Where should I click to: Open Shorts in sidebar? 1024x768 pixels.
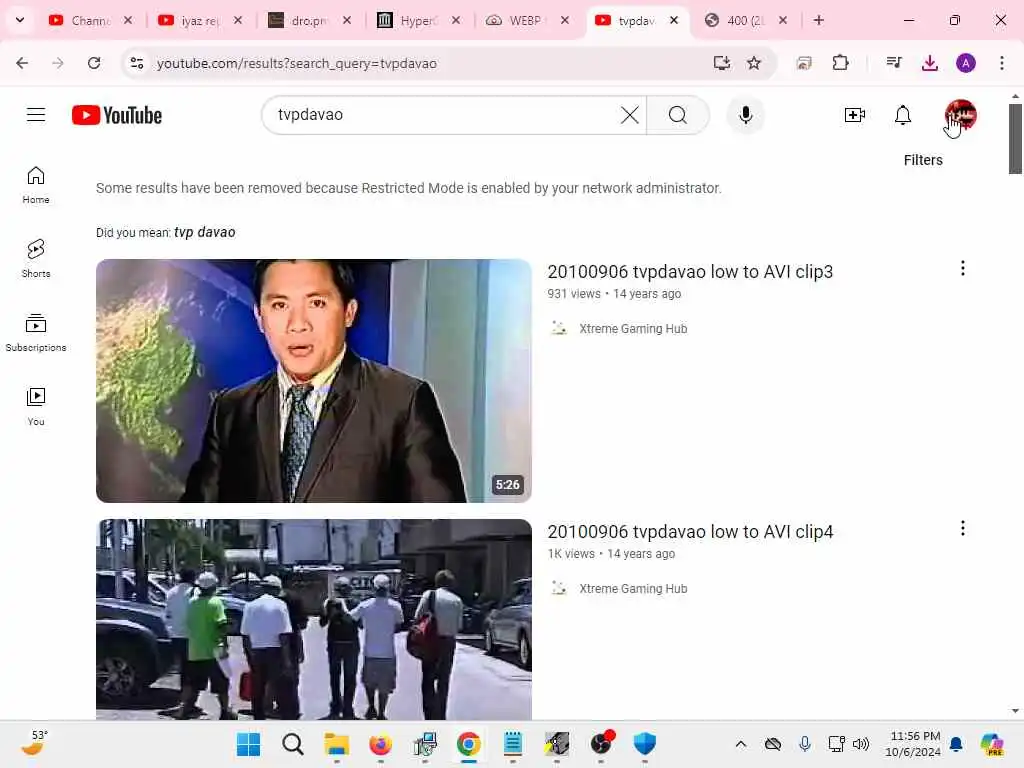[36, 259]
